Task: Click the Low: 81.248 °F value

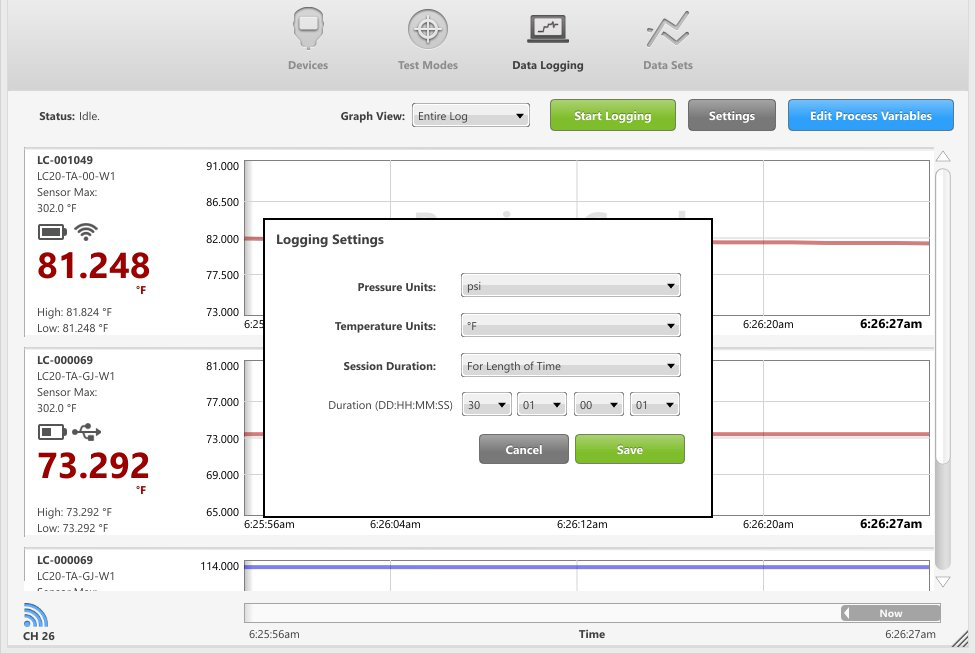Action: [x=72, y=328]
